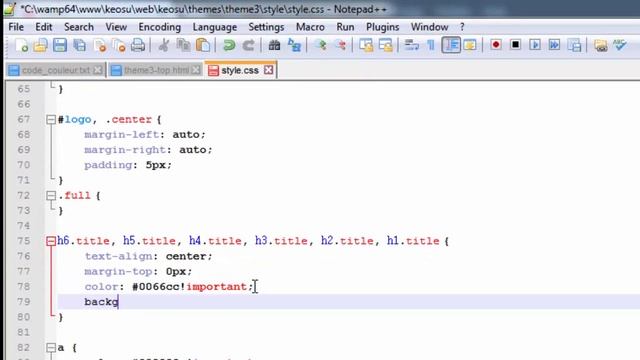Click the Zoom In icon
640x360 pixels.
tap(320, 45)
